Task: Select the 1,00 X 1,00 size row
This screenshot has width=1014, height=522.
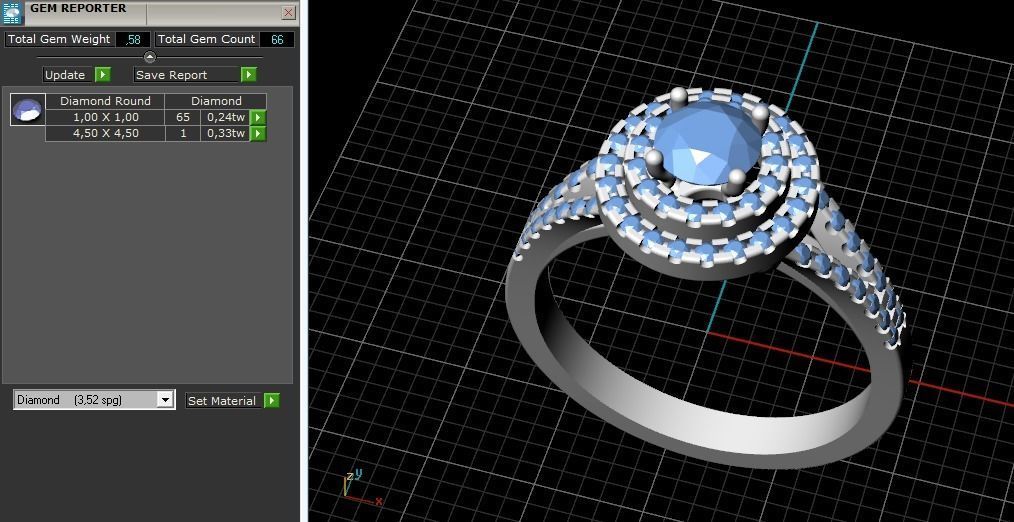Action: pos(105,117)
